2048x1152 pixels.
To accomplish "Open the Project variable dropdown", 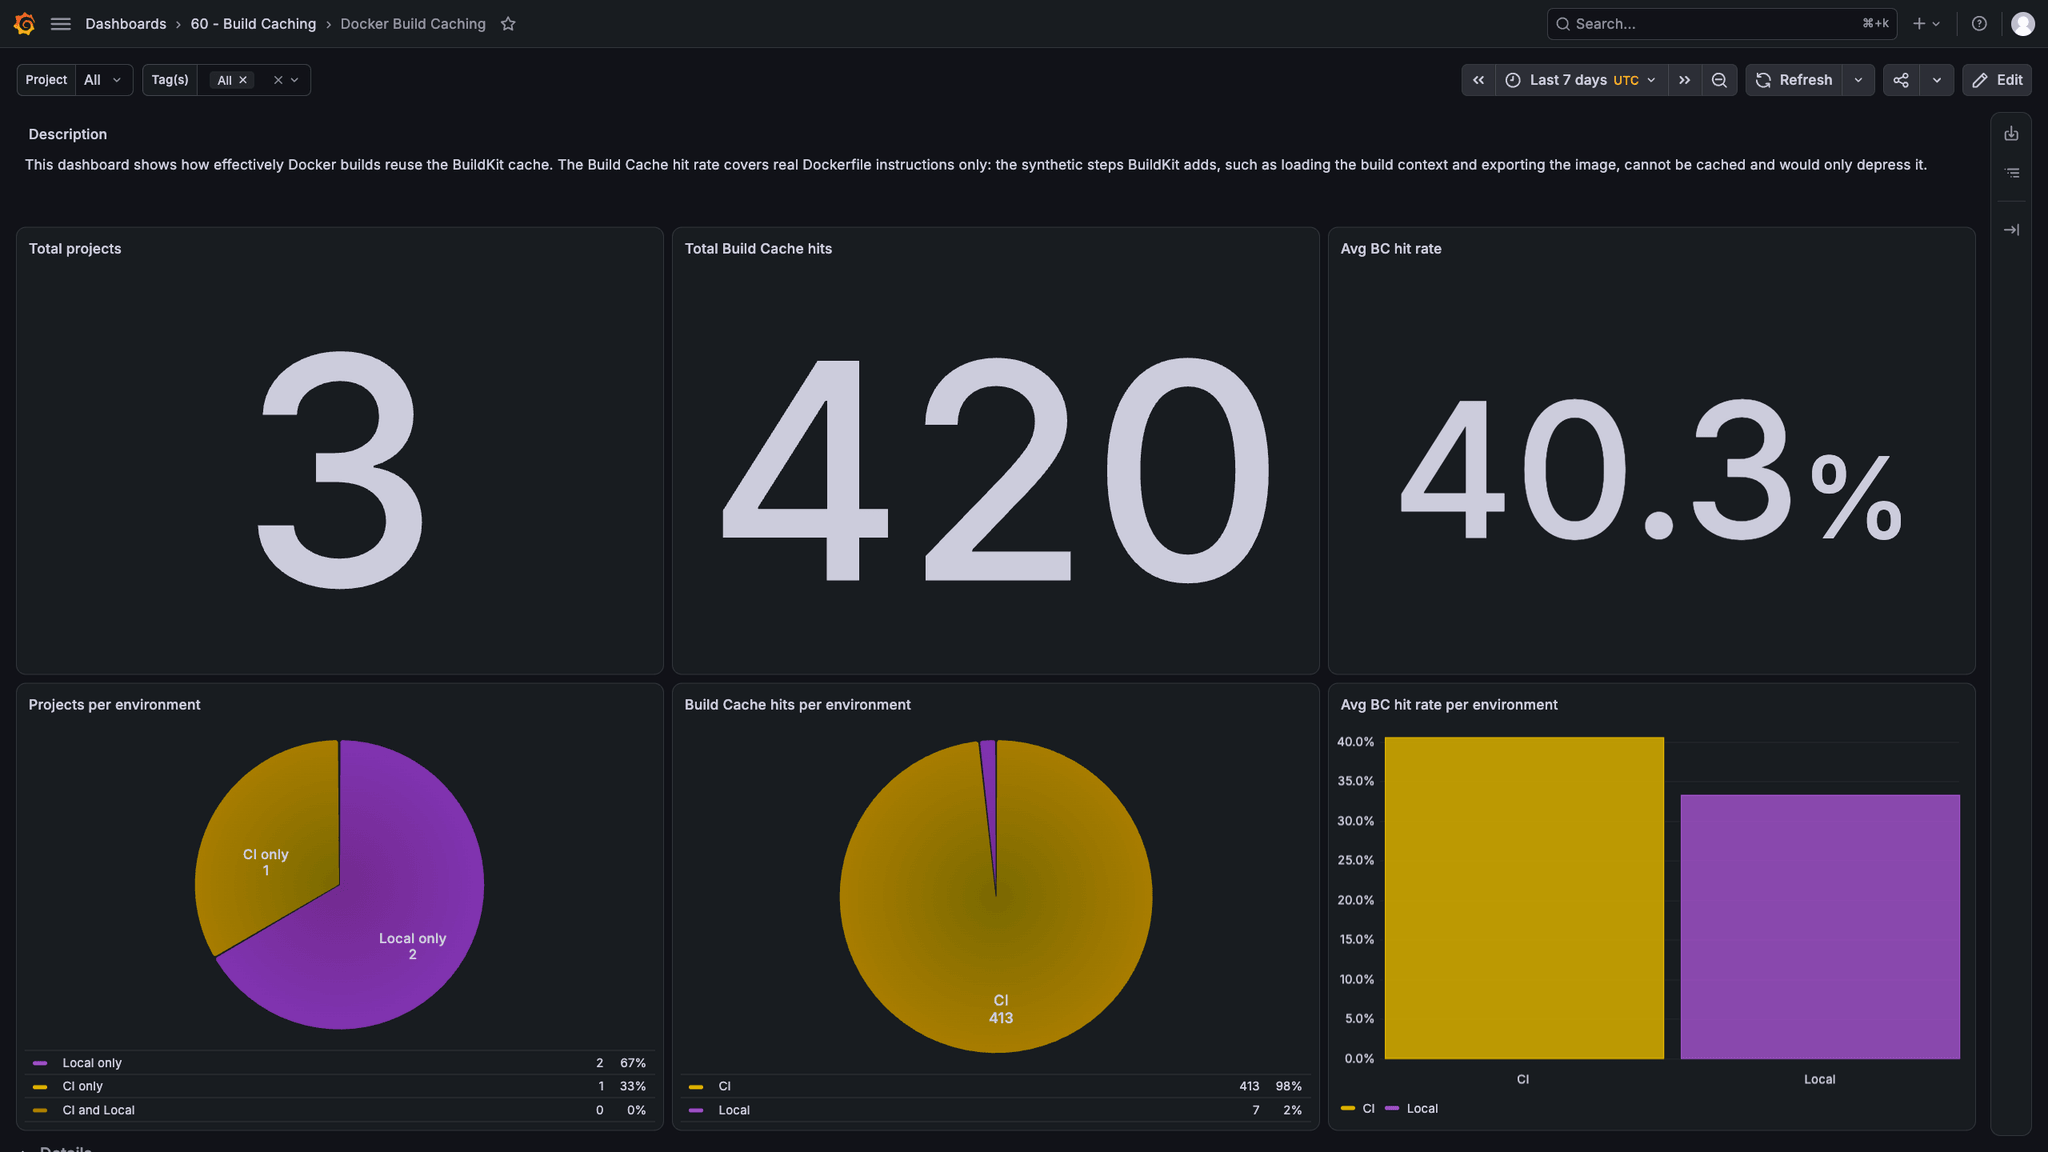I will [x=104, y=80].
